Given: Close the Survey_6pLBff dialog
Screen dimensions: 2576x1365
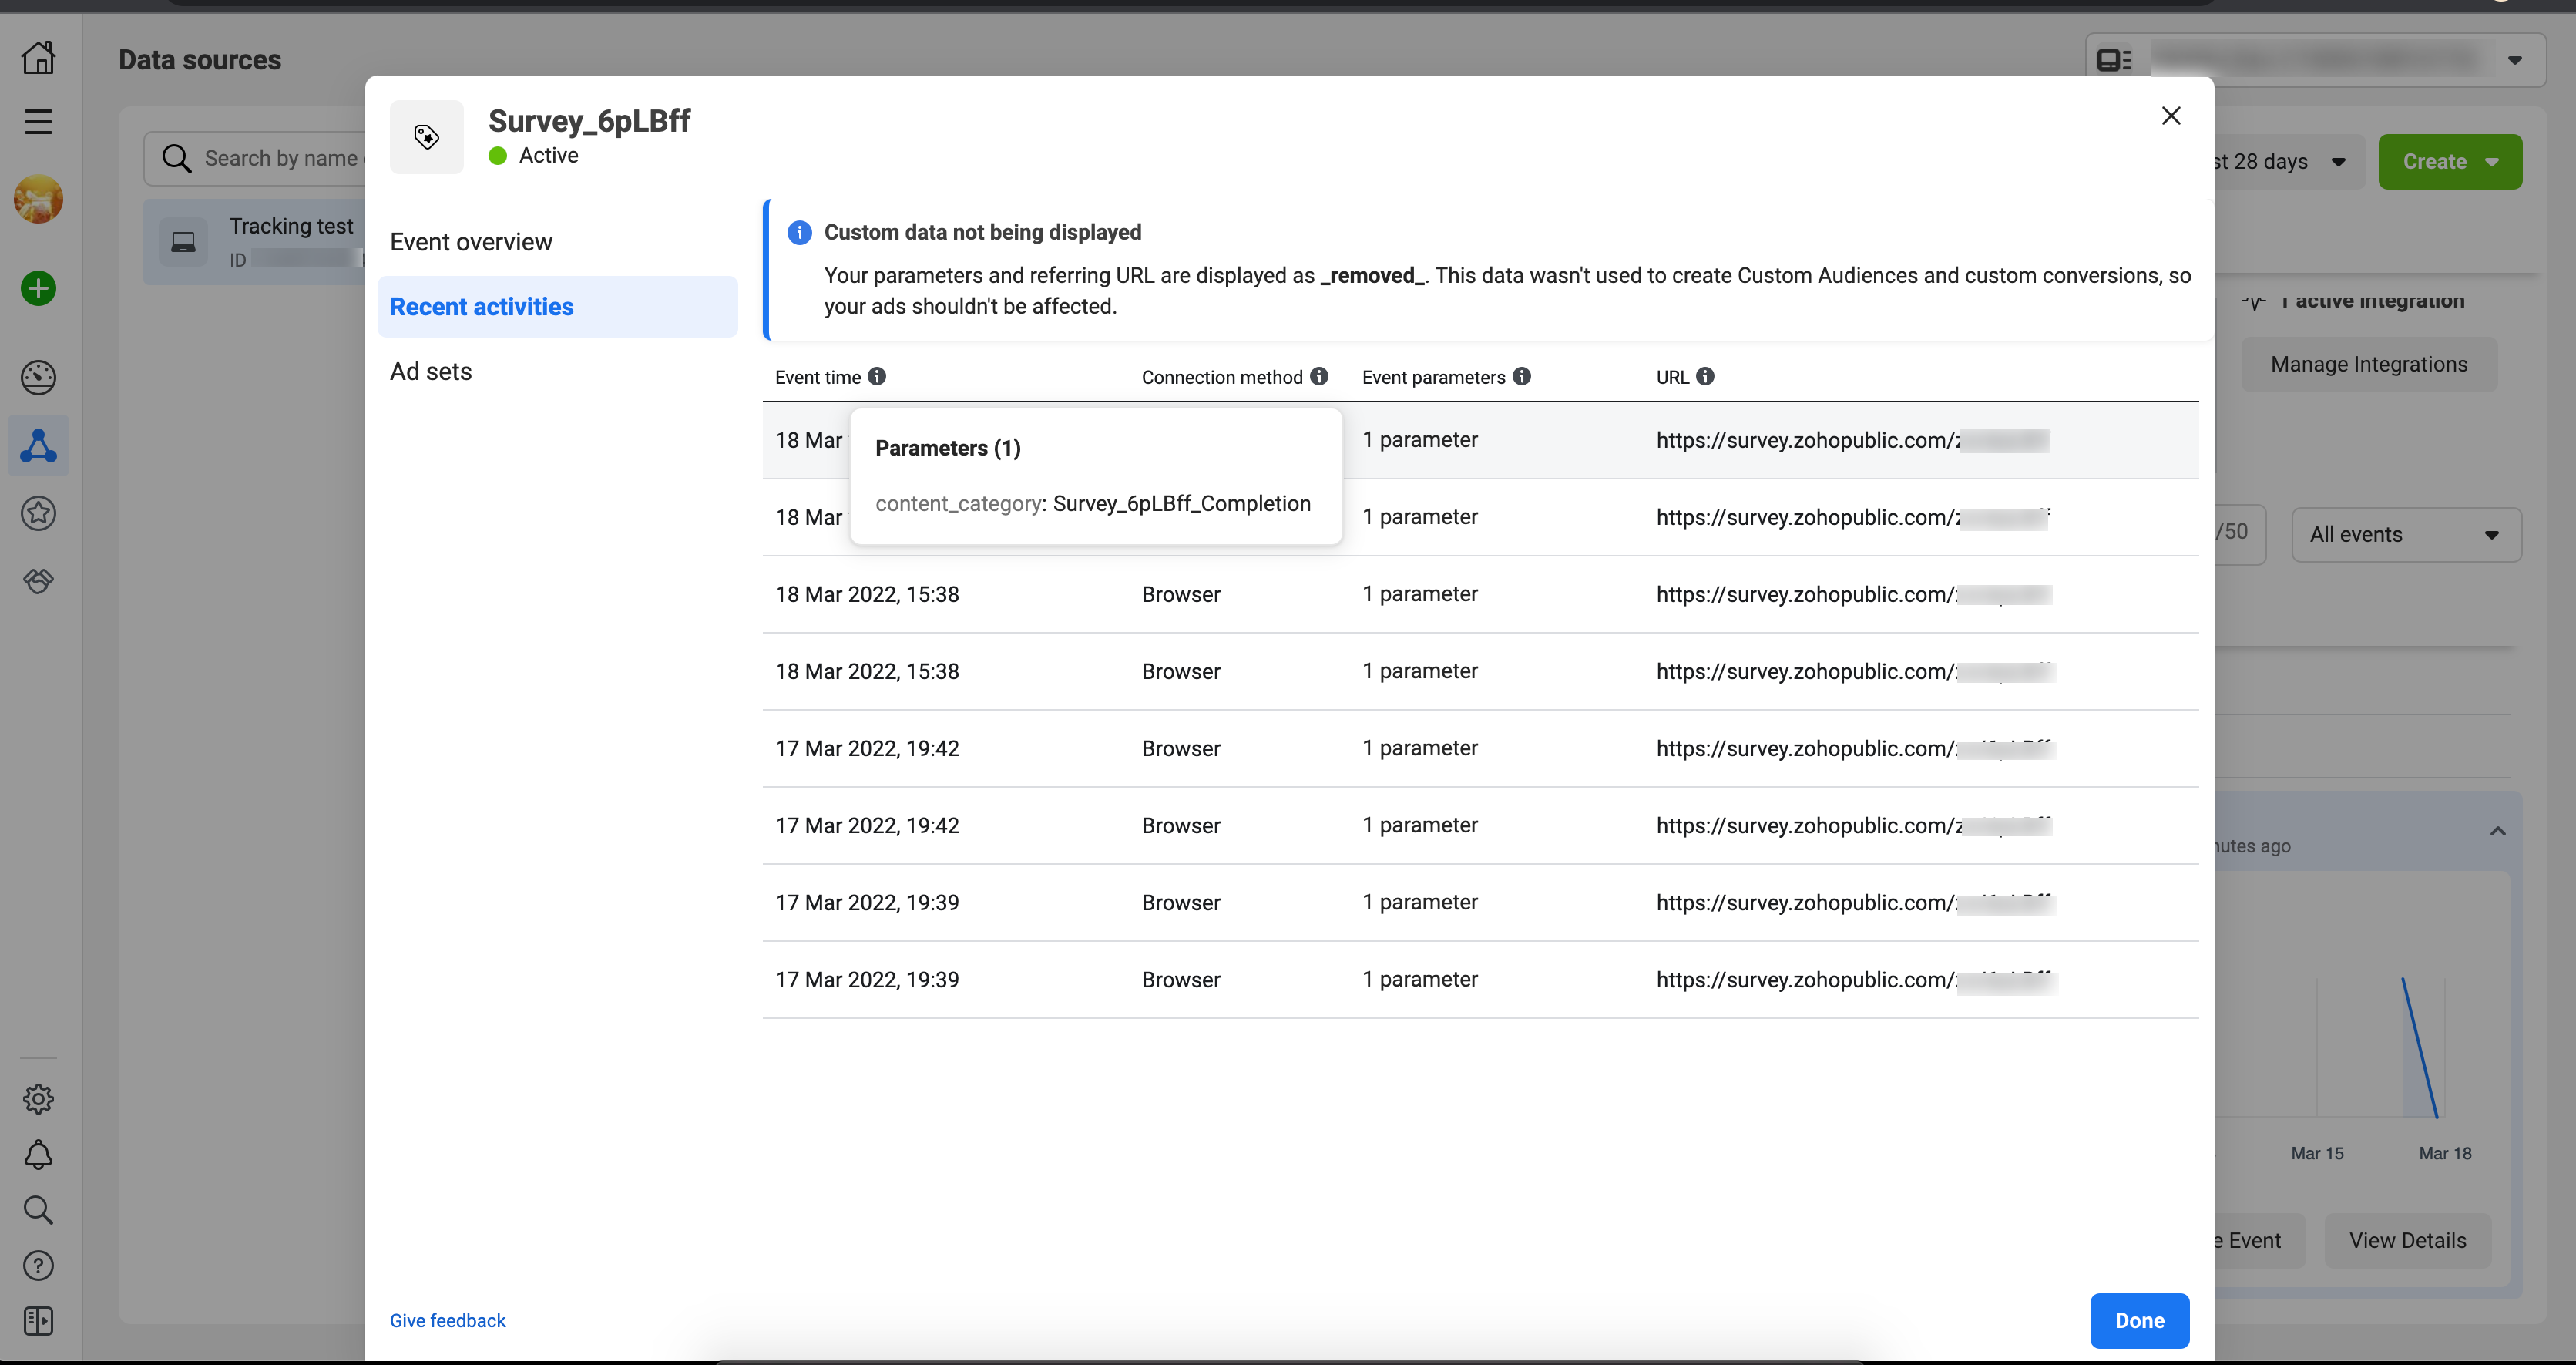Looking at the screenshot, I should pos(2170,116).
